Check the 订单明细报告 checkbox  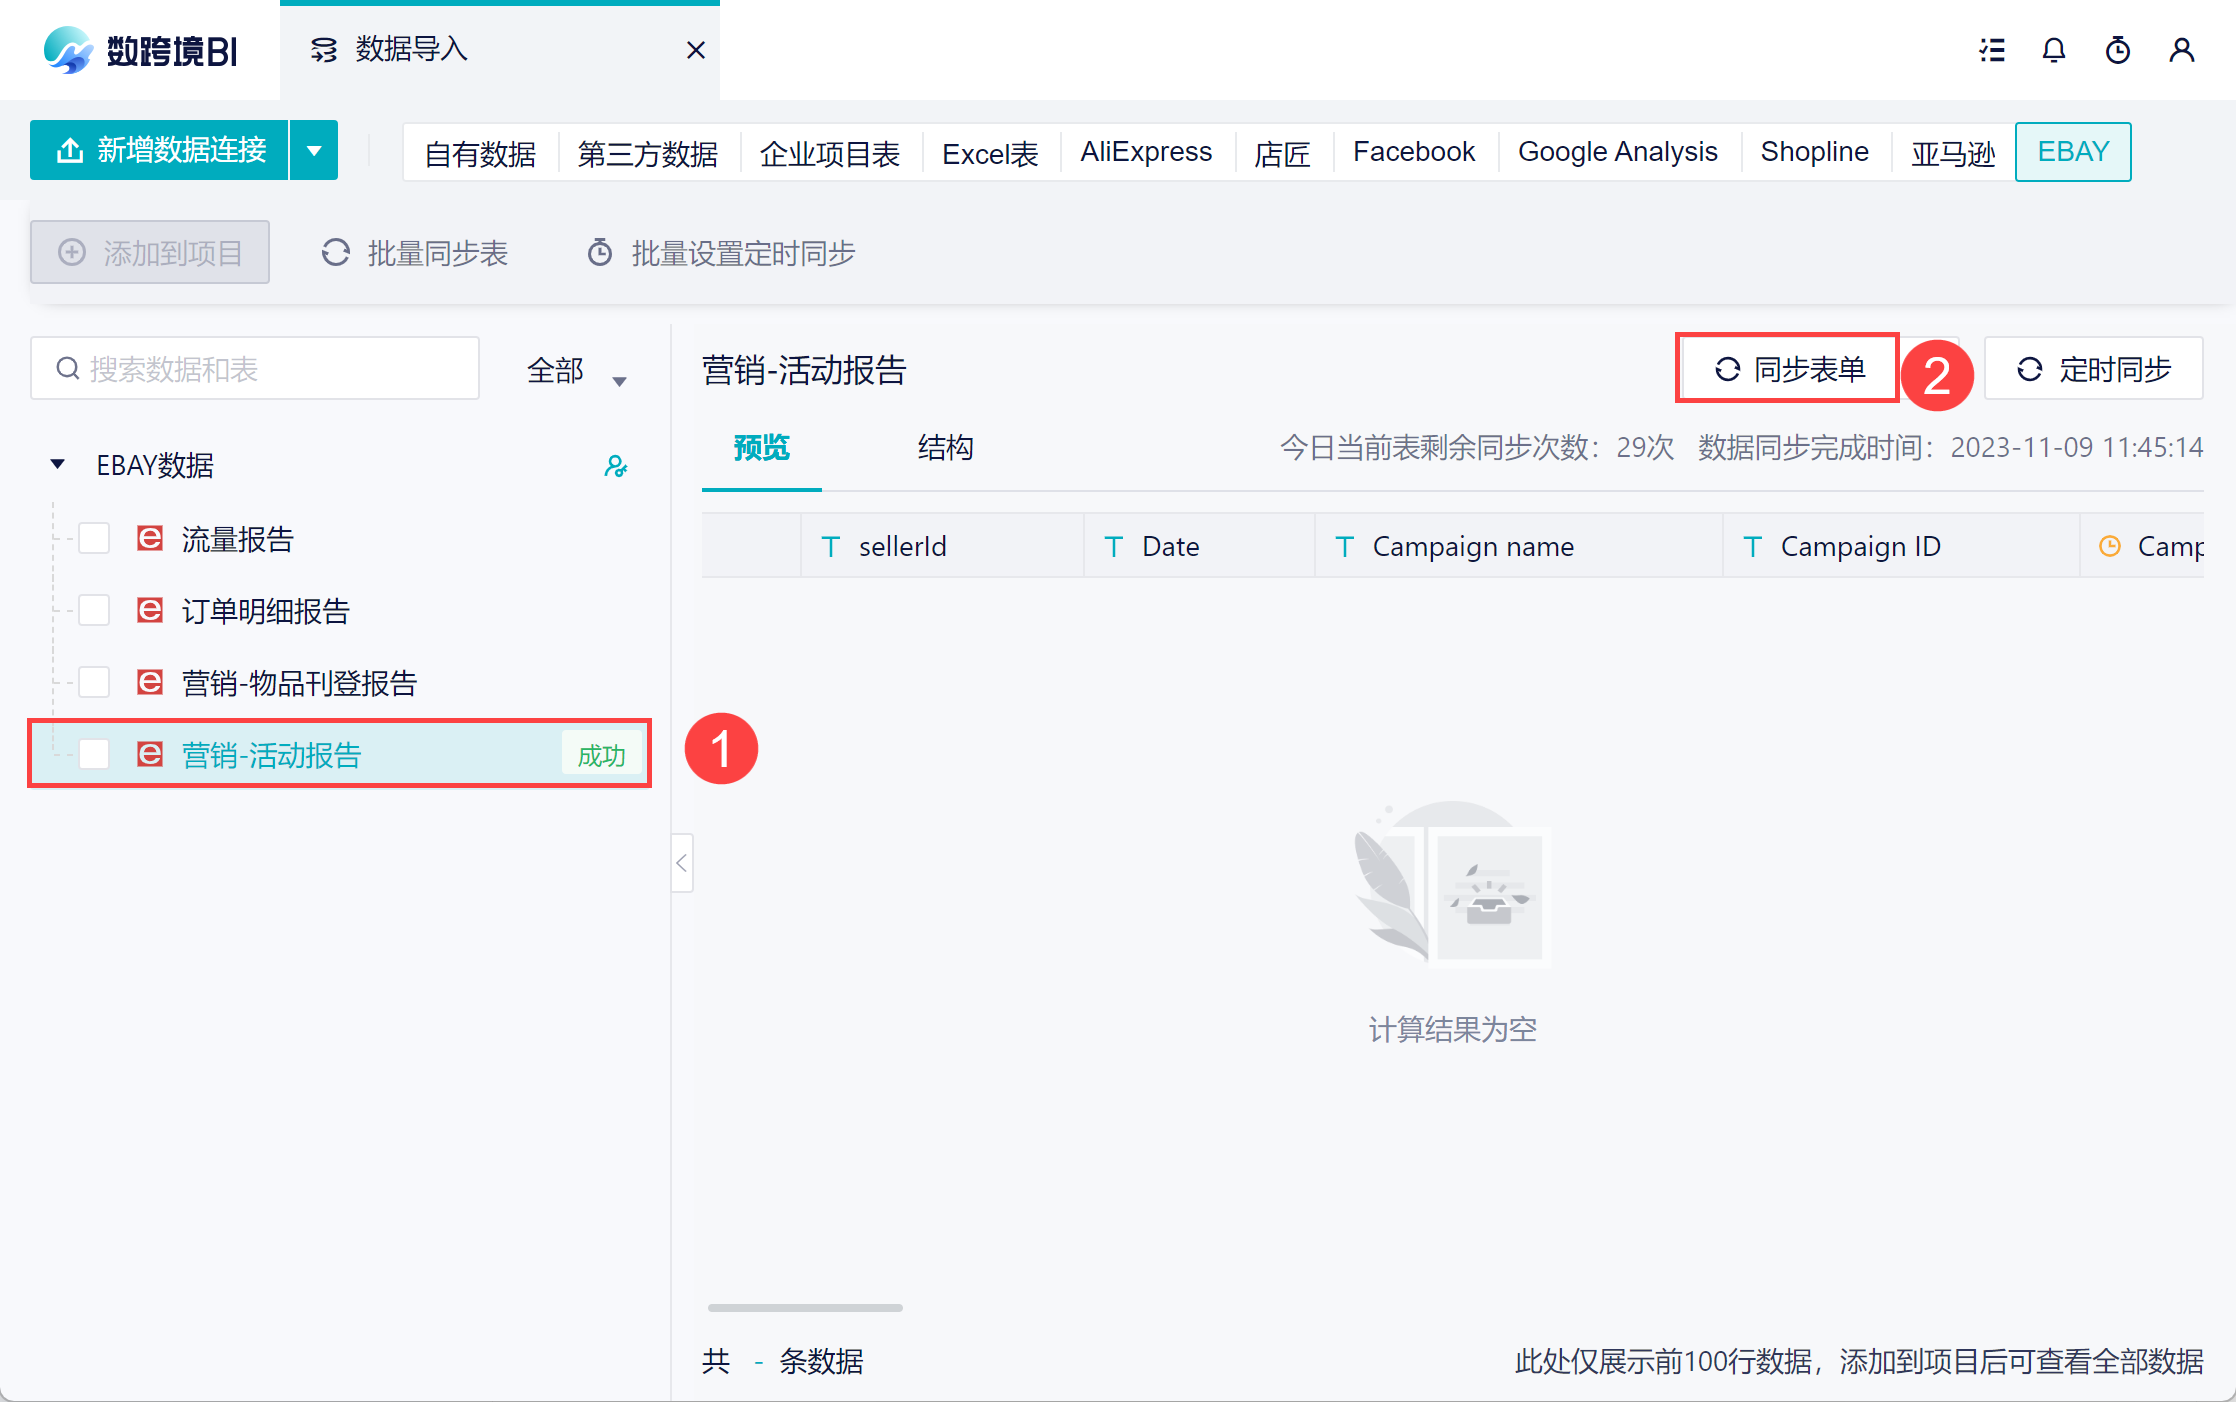[x=94, y=610]
